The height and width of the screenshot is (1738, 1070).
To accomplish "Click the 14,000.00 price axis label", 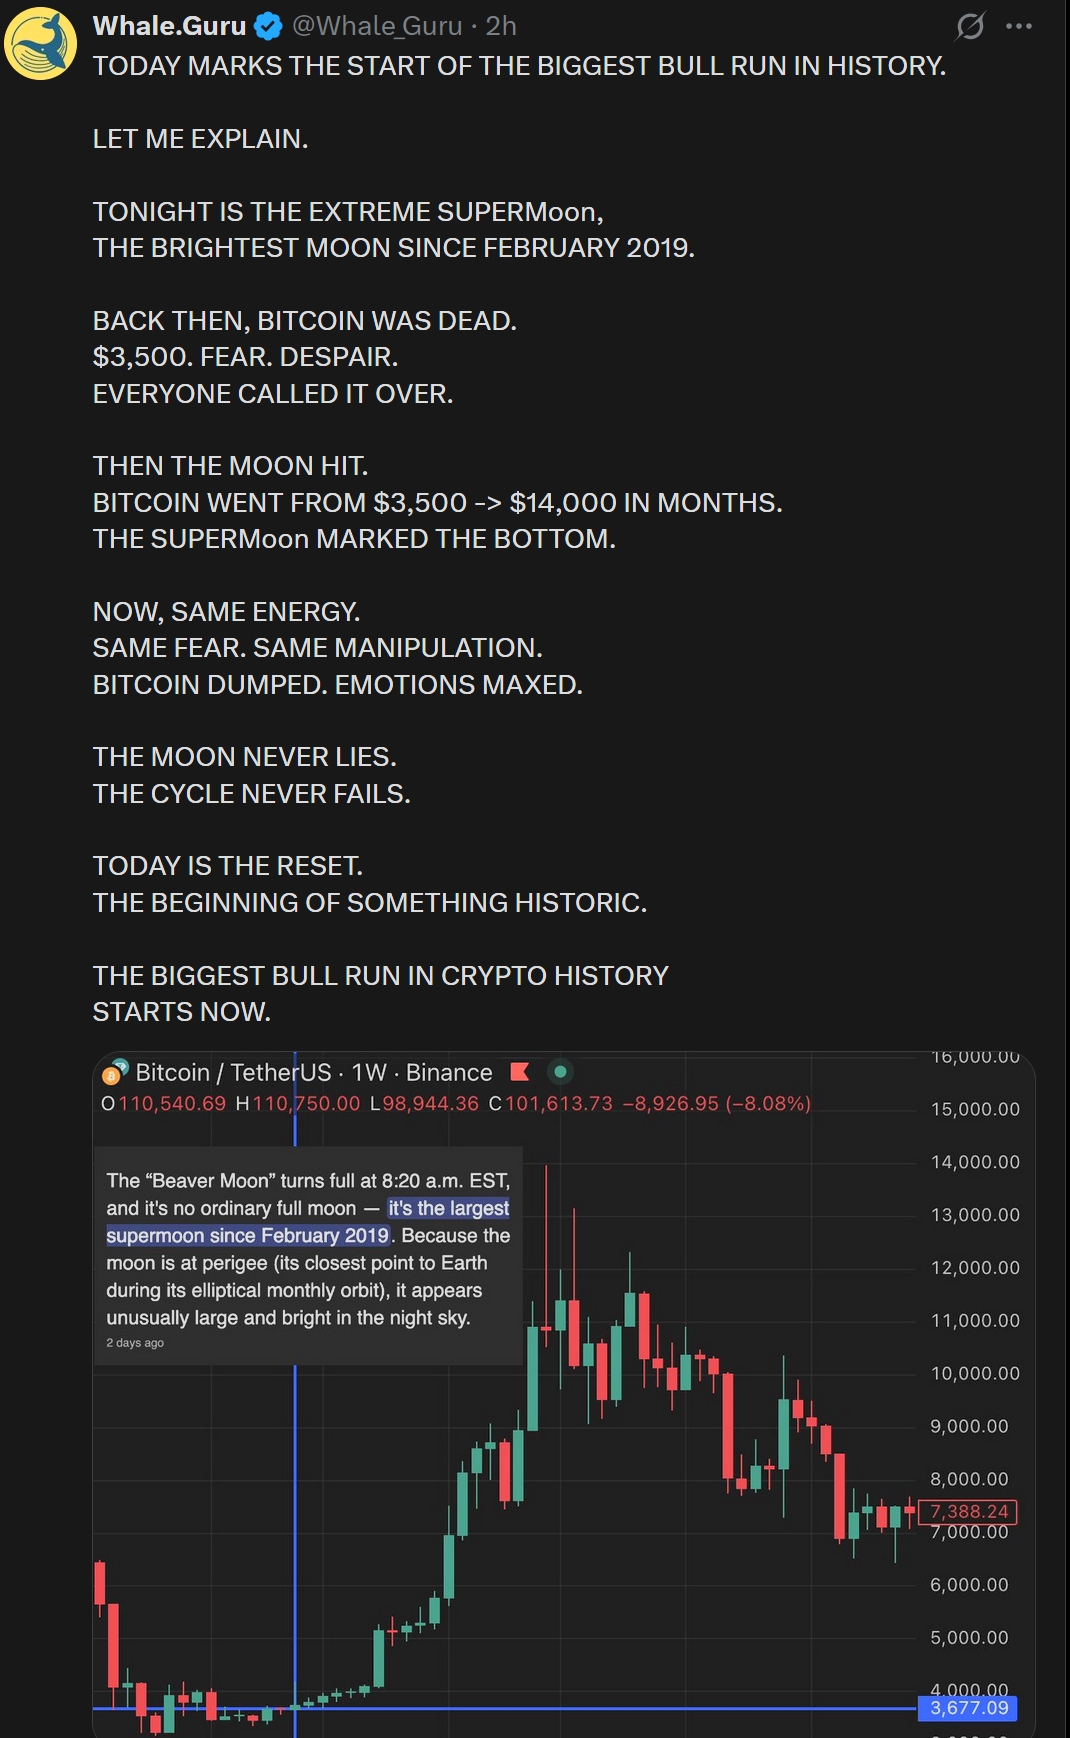I will point(975,1162).
